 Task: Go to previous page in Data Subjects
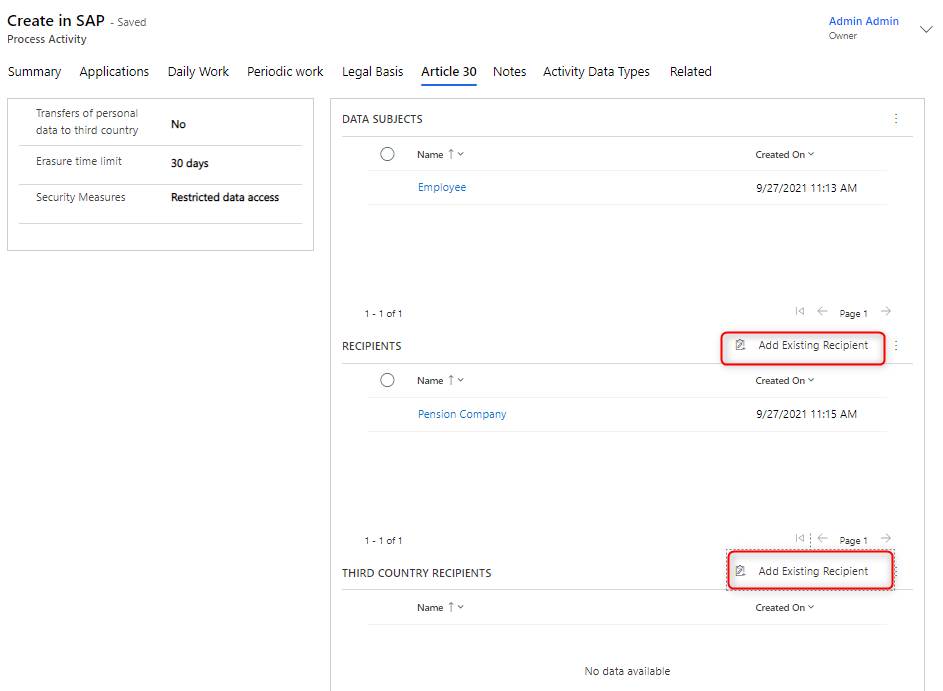(822, 312)
